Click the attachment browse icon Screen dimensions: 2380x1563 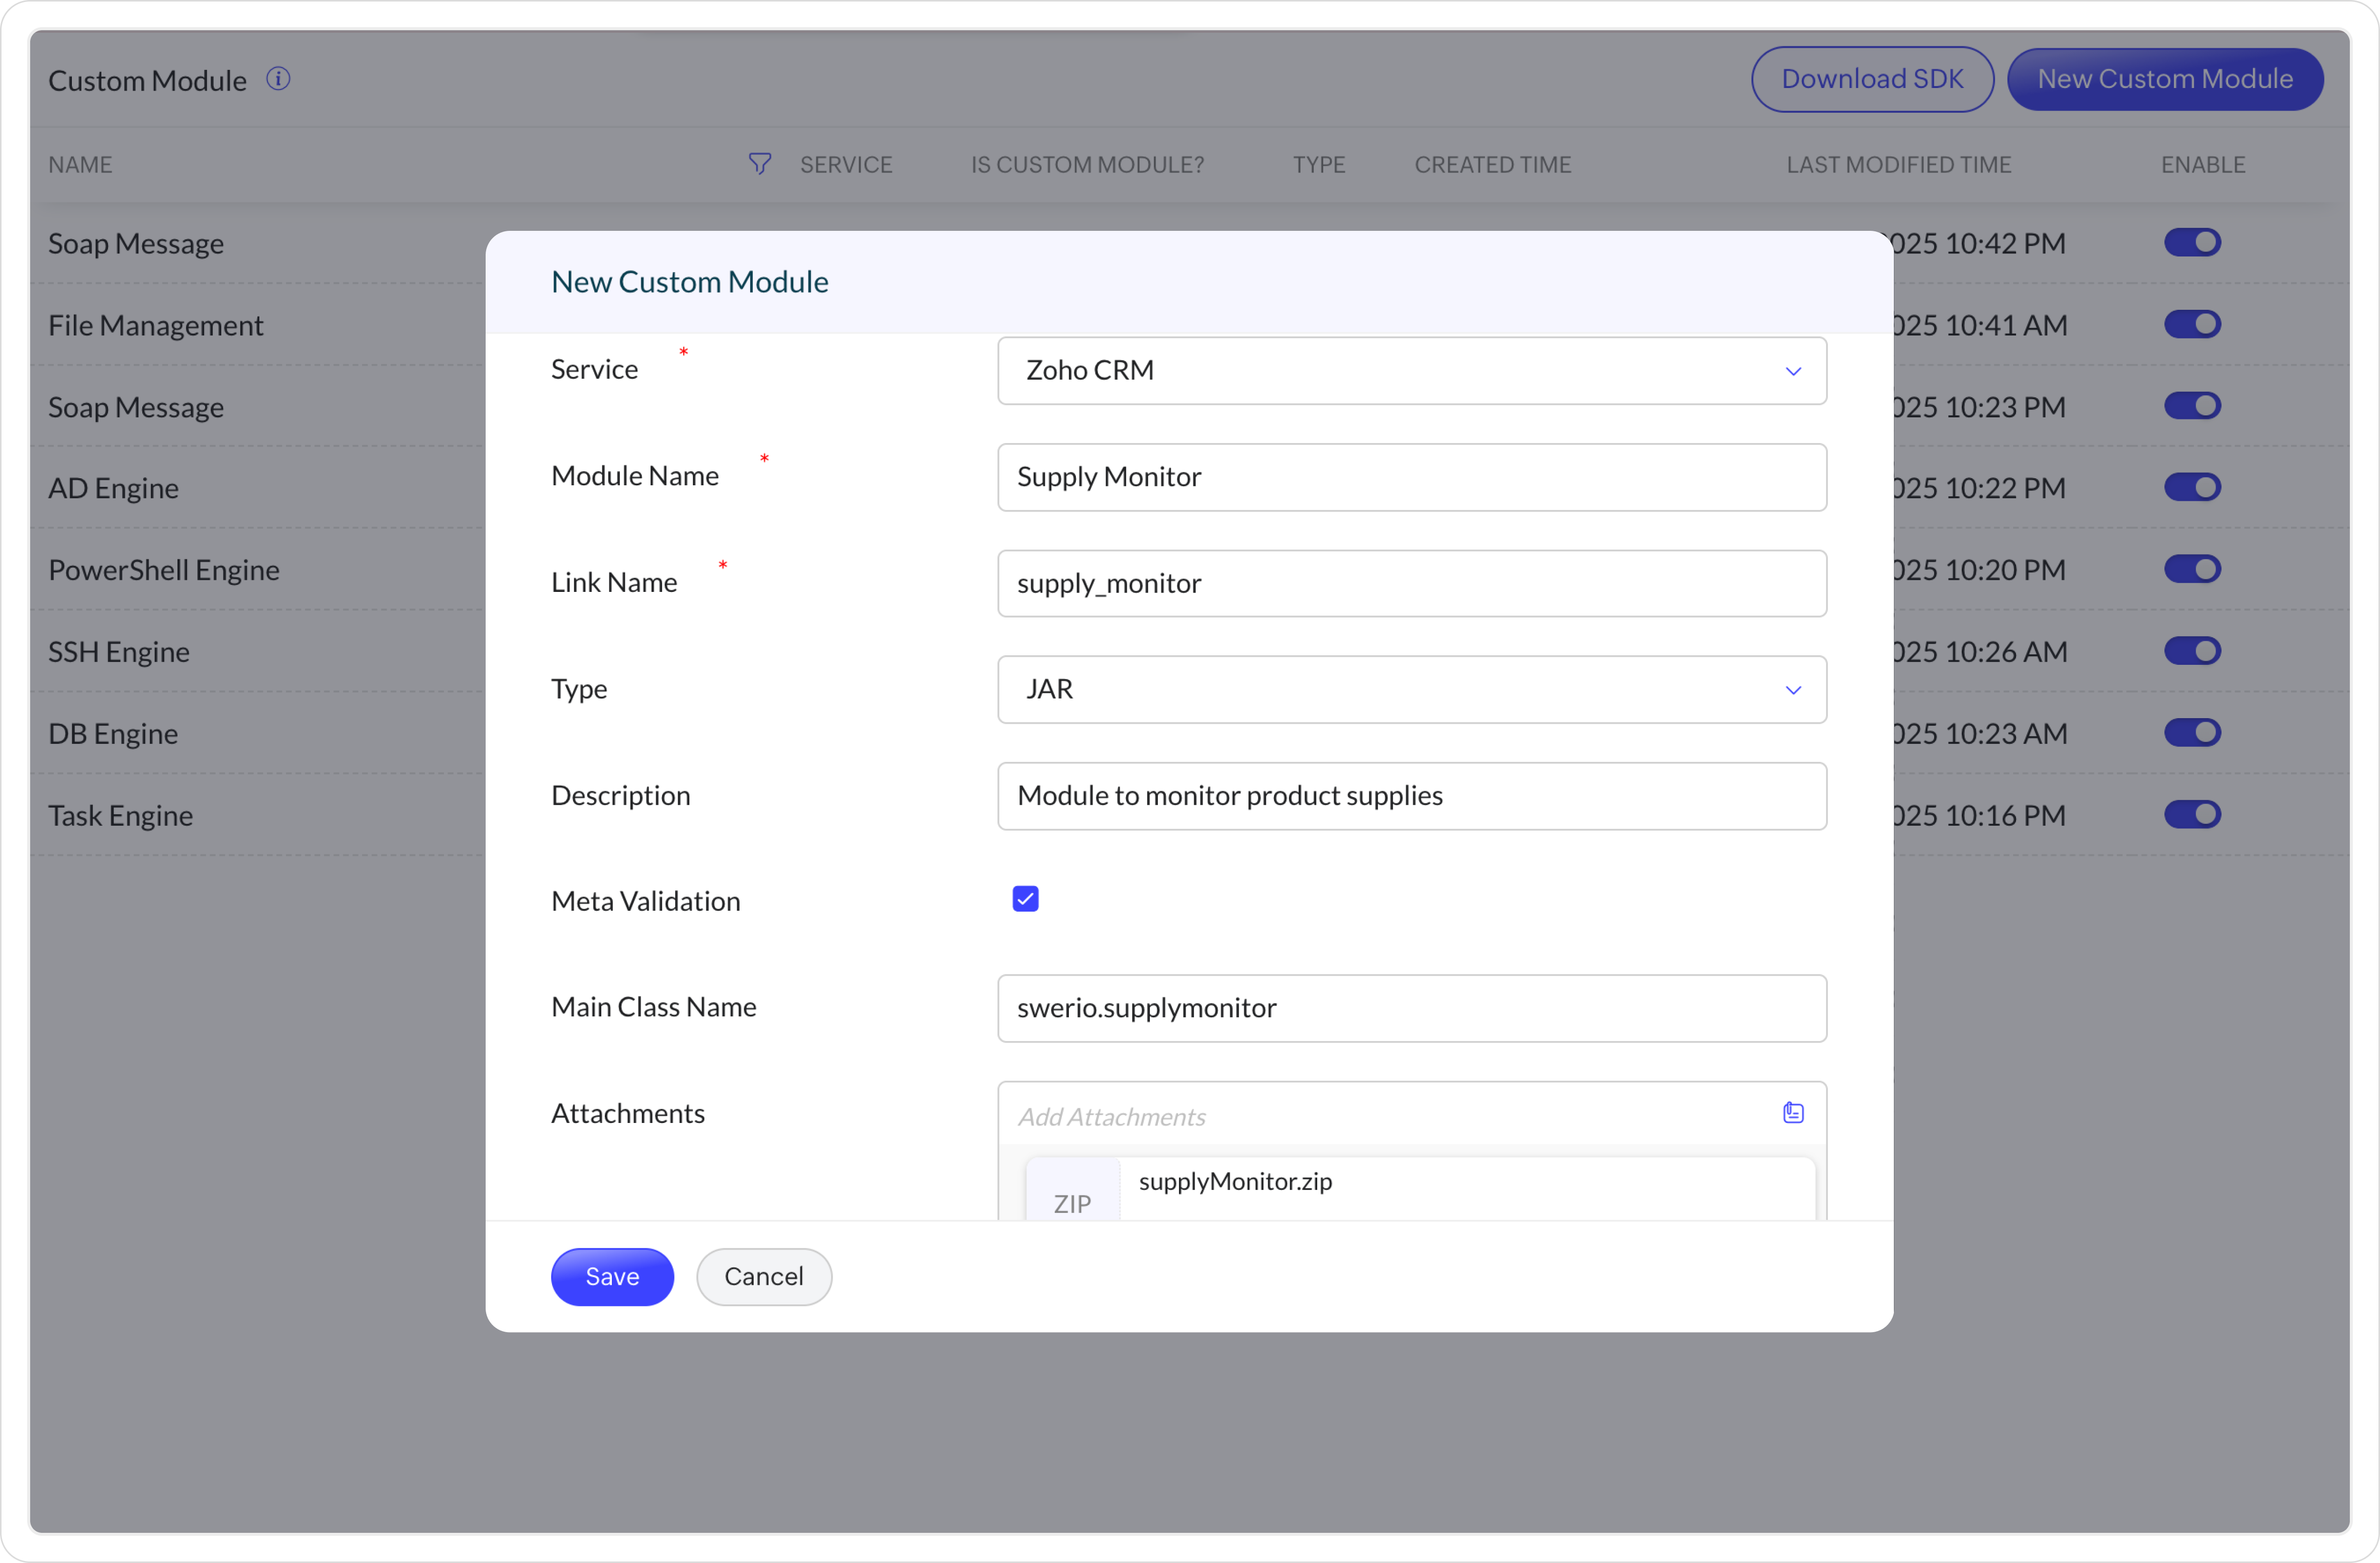click(x=1793, y=1113)
